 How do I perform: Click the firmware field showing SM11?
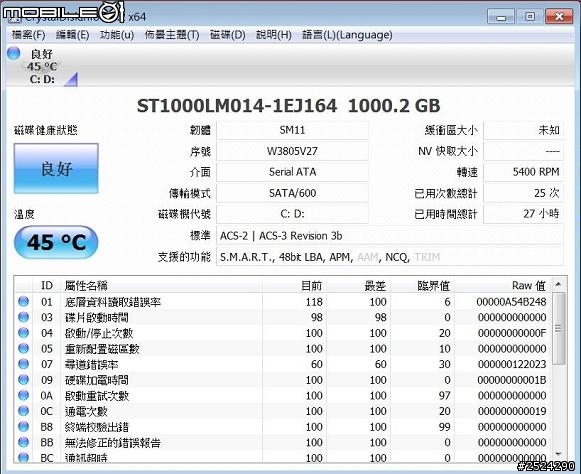[292, 130]
